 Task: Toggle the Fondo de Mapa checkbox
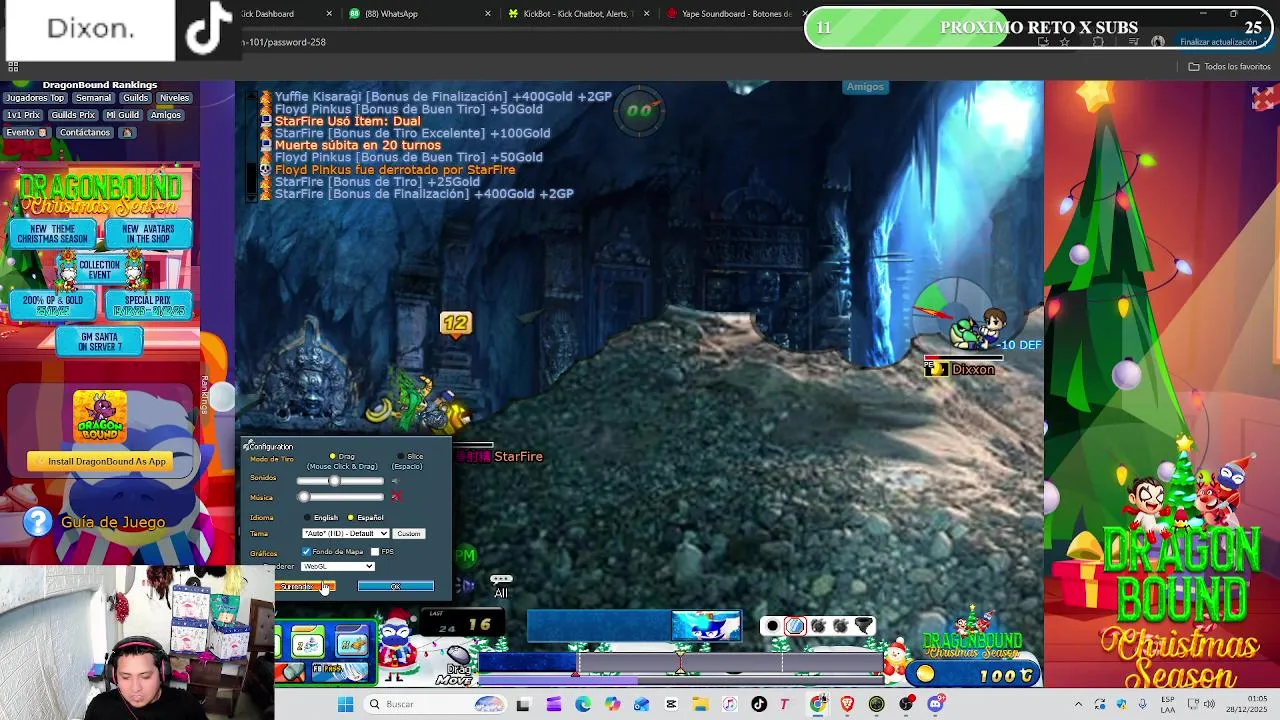[306, 552]
